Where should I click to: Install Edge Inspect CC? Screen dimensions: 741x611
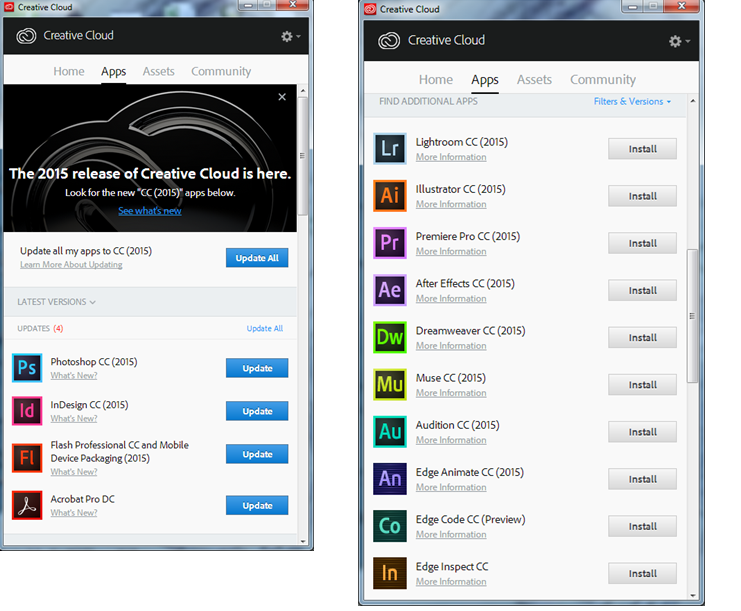(642, 574)
